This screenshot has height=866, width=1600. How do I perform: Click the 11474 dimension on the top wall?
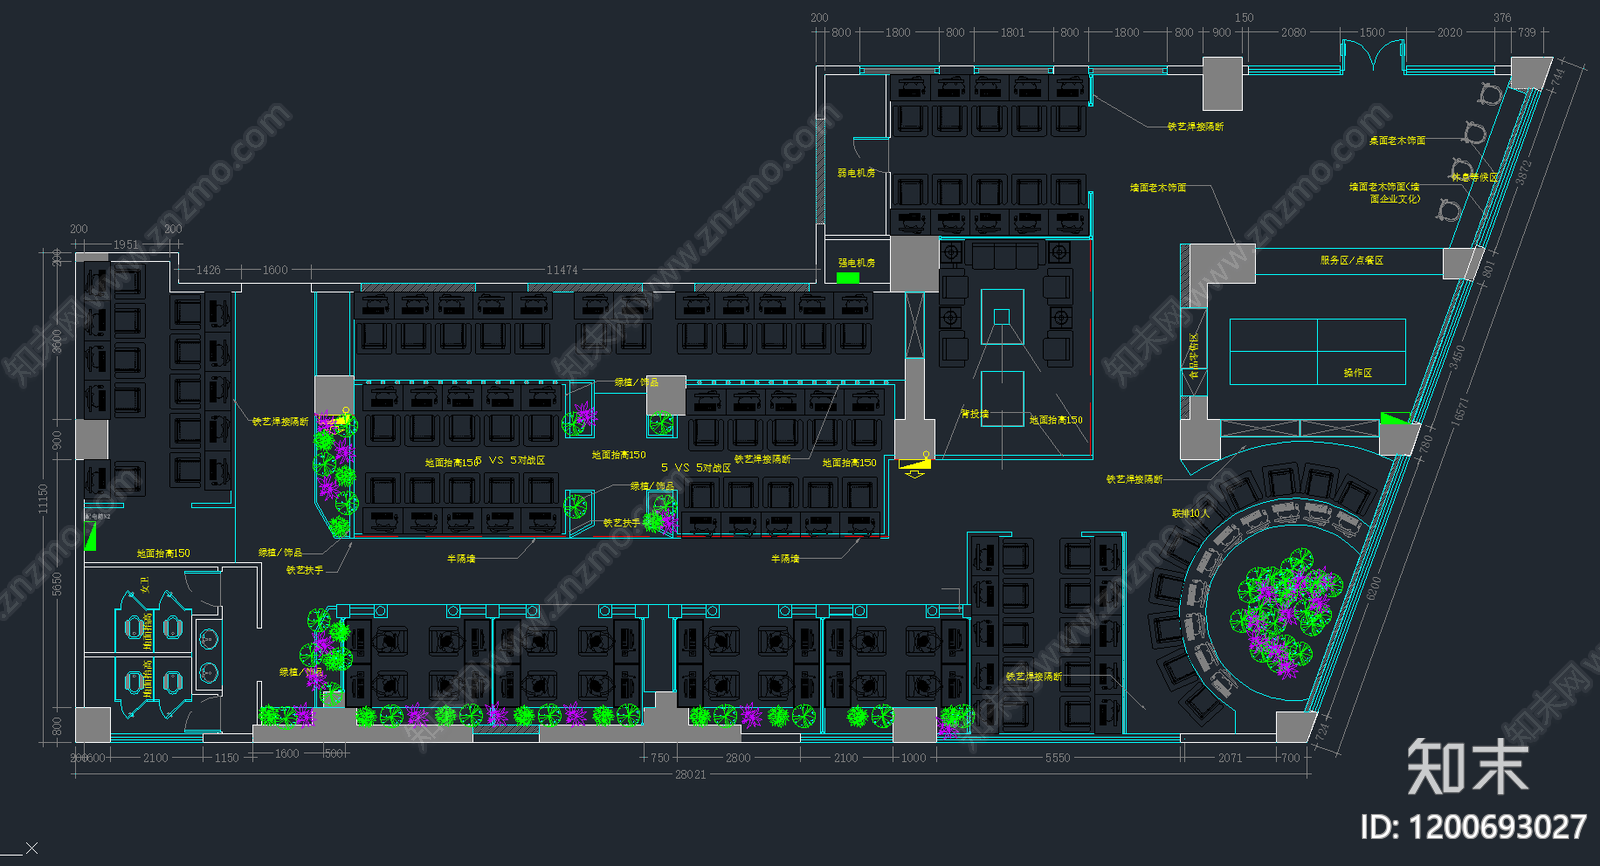pos(562,270)
